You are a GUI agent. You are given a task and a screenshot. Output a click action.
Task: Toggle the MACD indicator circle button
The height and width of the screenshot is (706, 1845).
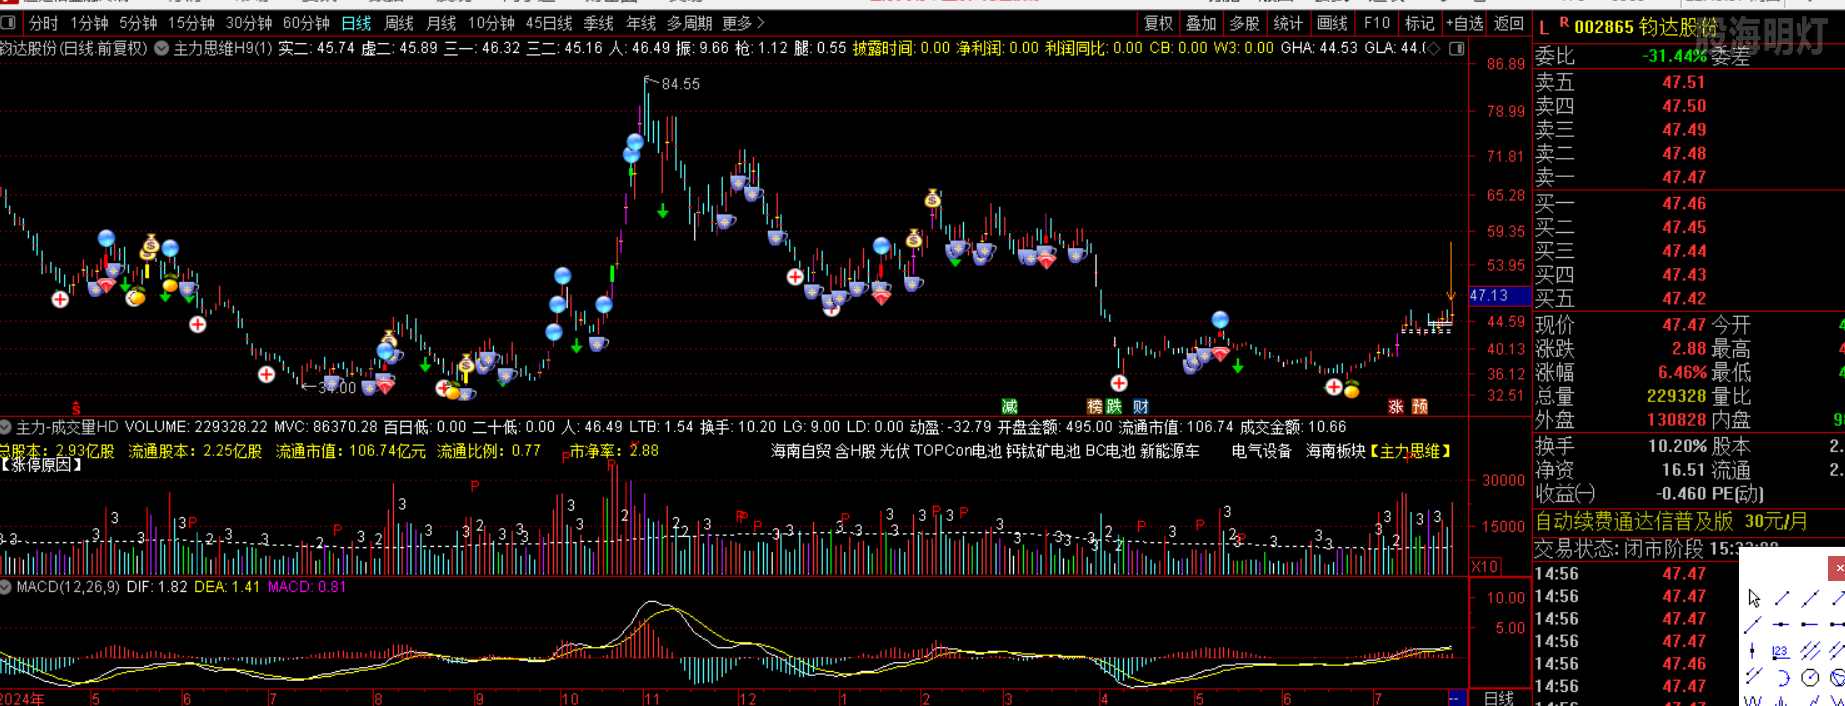(x=6, y=587)
